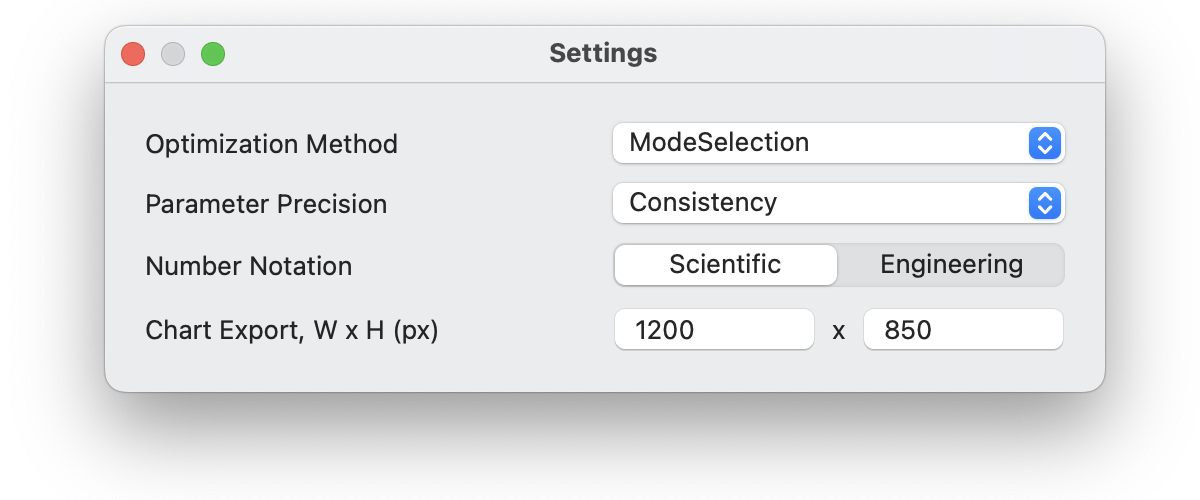Viewport: 1200px width, 500px height.
Task: Focus the chart export height field 850
Action: [962, 330]
